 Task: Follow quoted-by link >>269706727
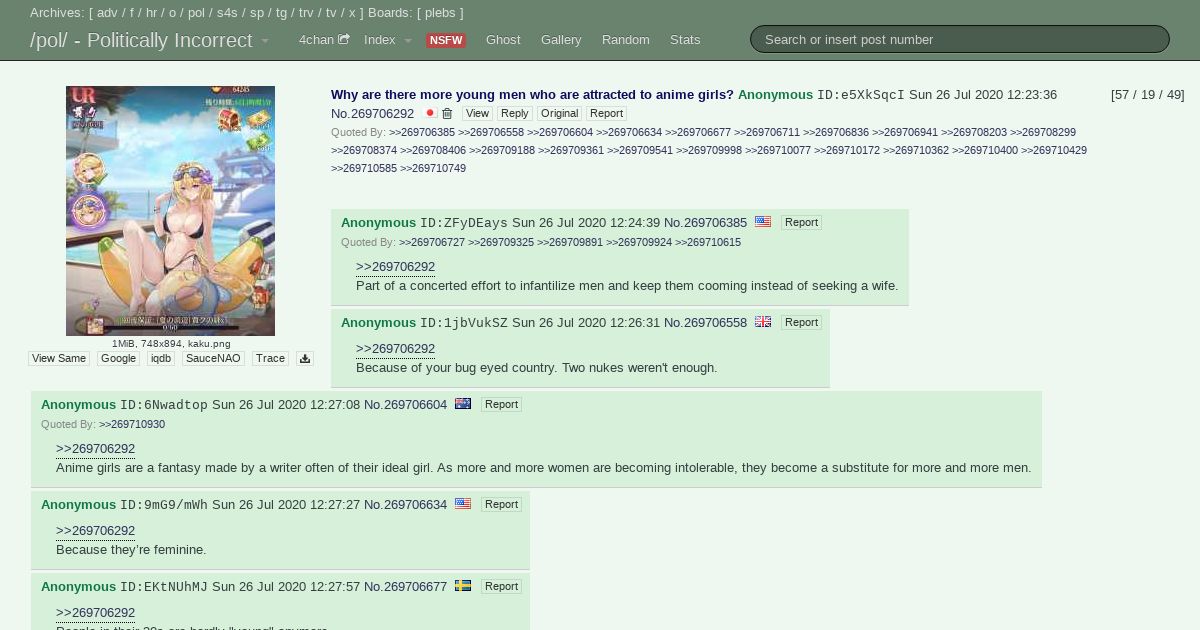(432, 242)
